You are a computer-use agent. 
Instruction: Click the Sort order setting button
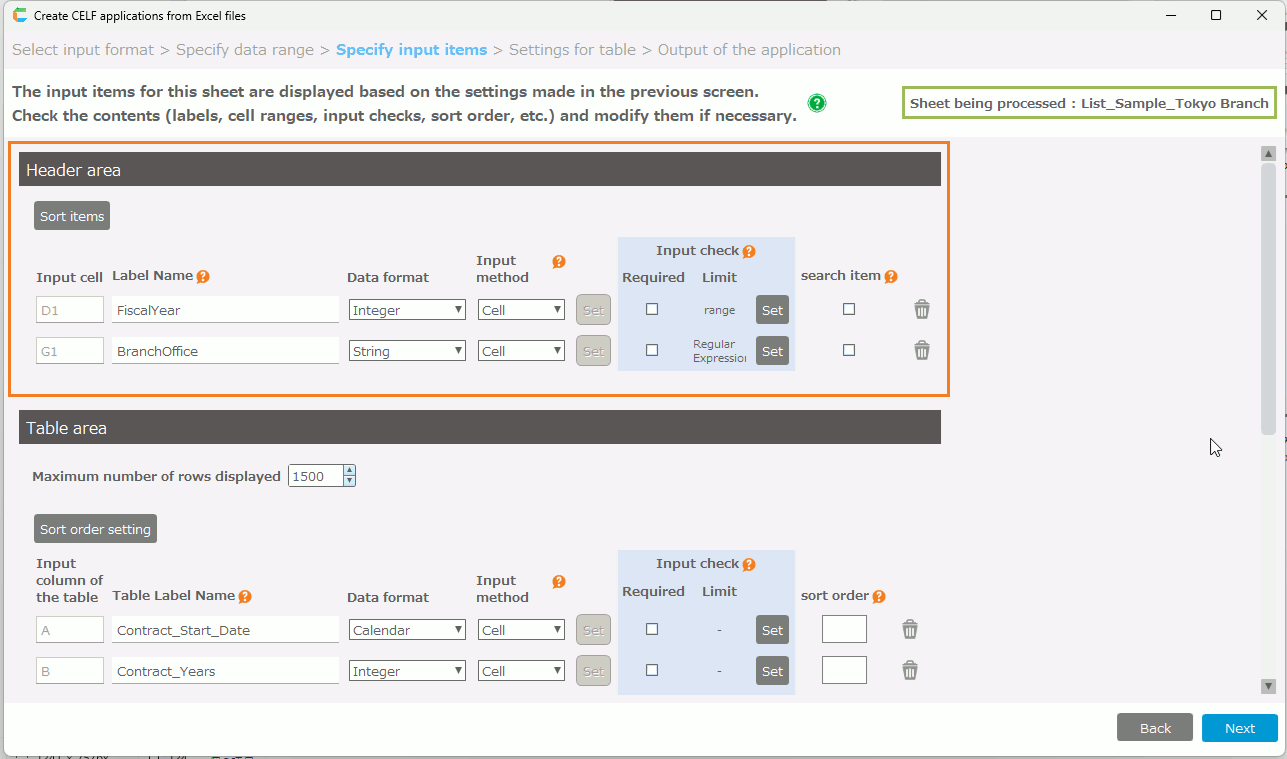click(95, 529)
